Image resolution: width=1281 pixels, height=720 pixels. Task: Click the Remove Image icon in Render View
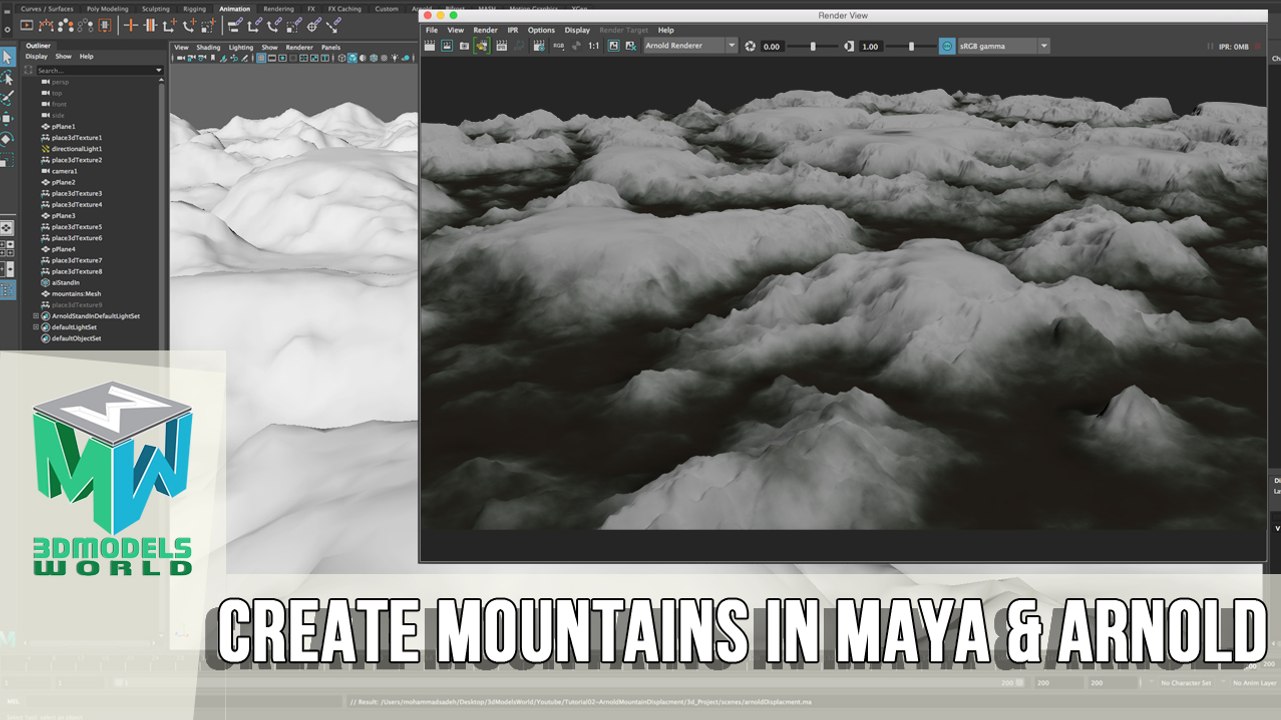coord(631,46)
